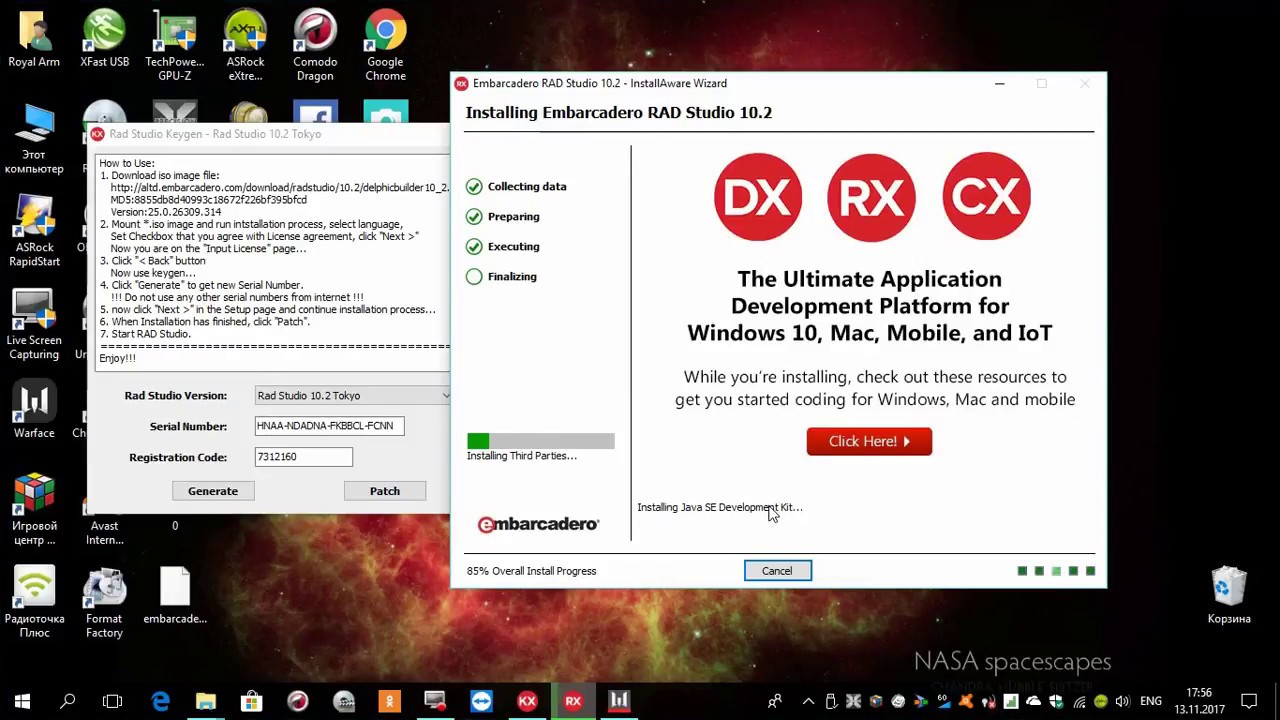This screenshot has width=1280, height=720.
Task: Switch to RX installer taskbar button
Action: click(x=573, y=701)
